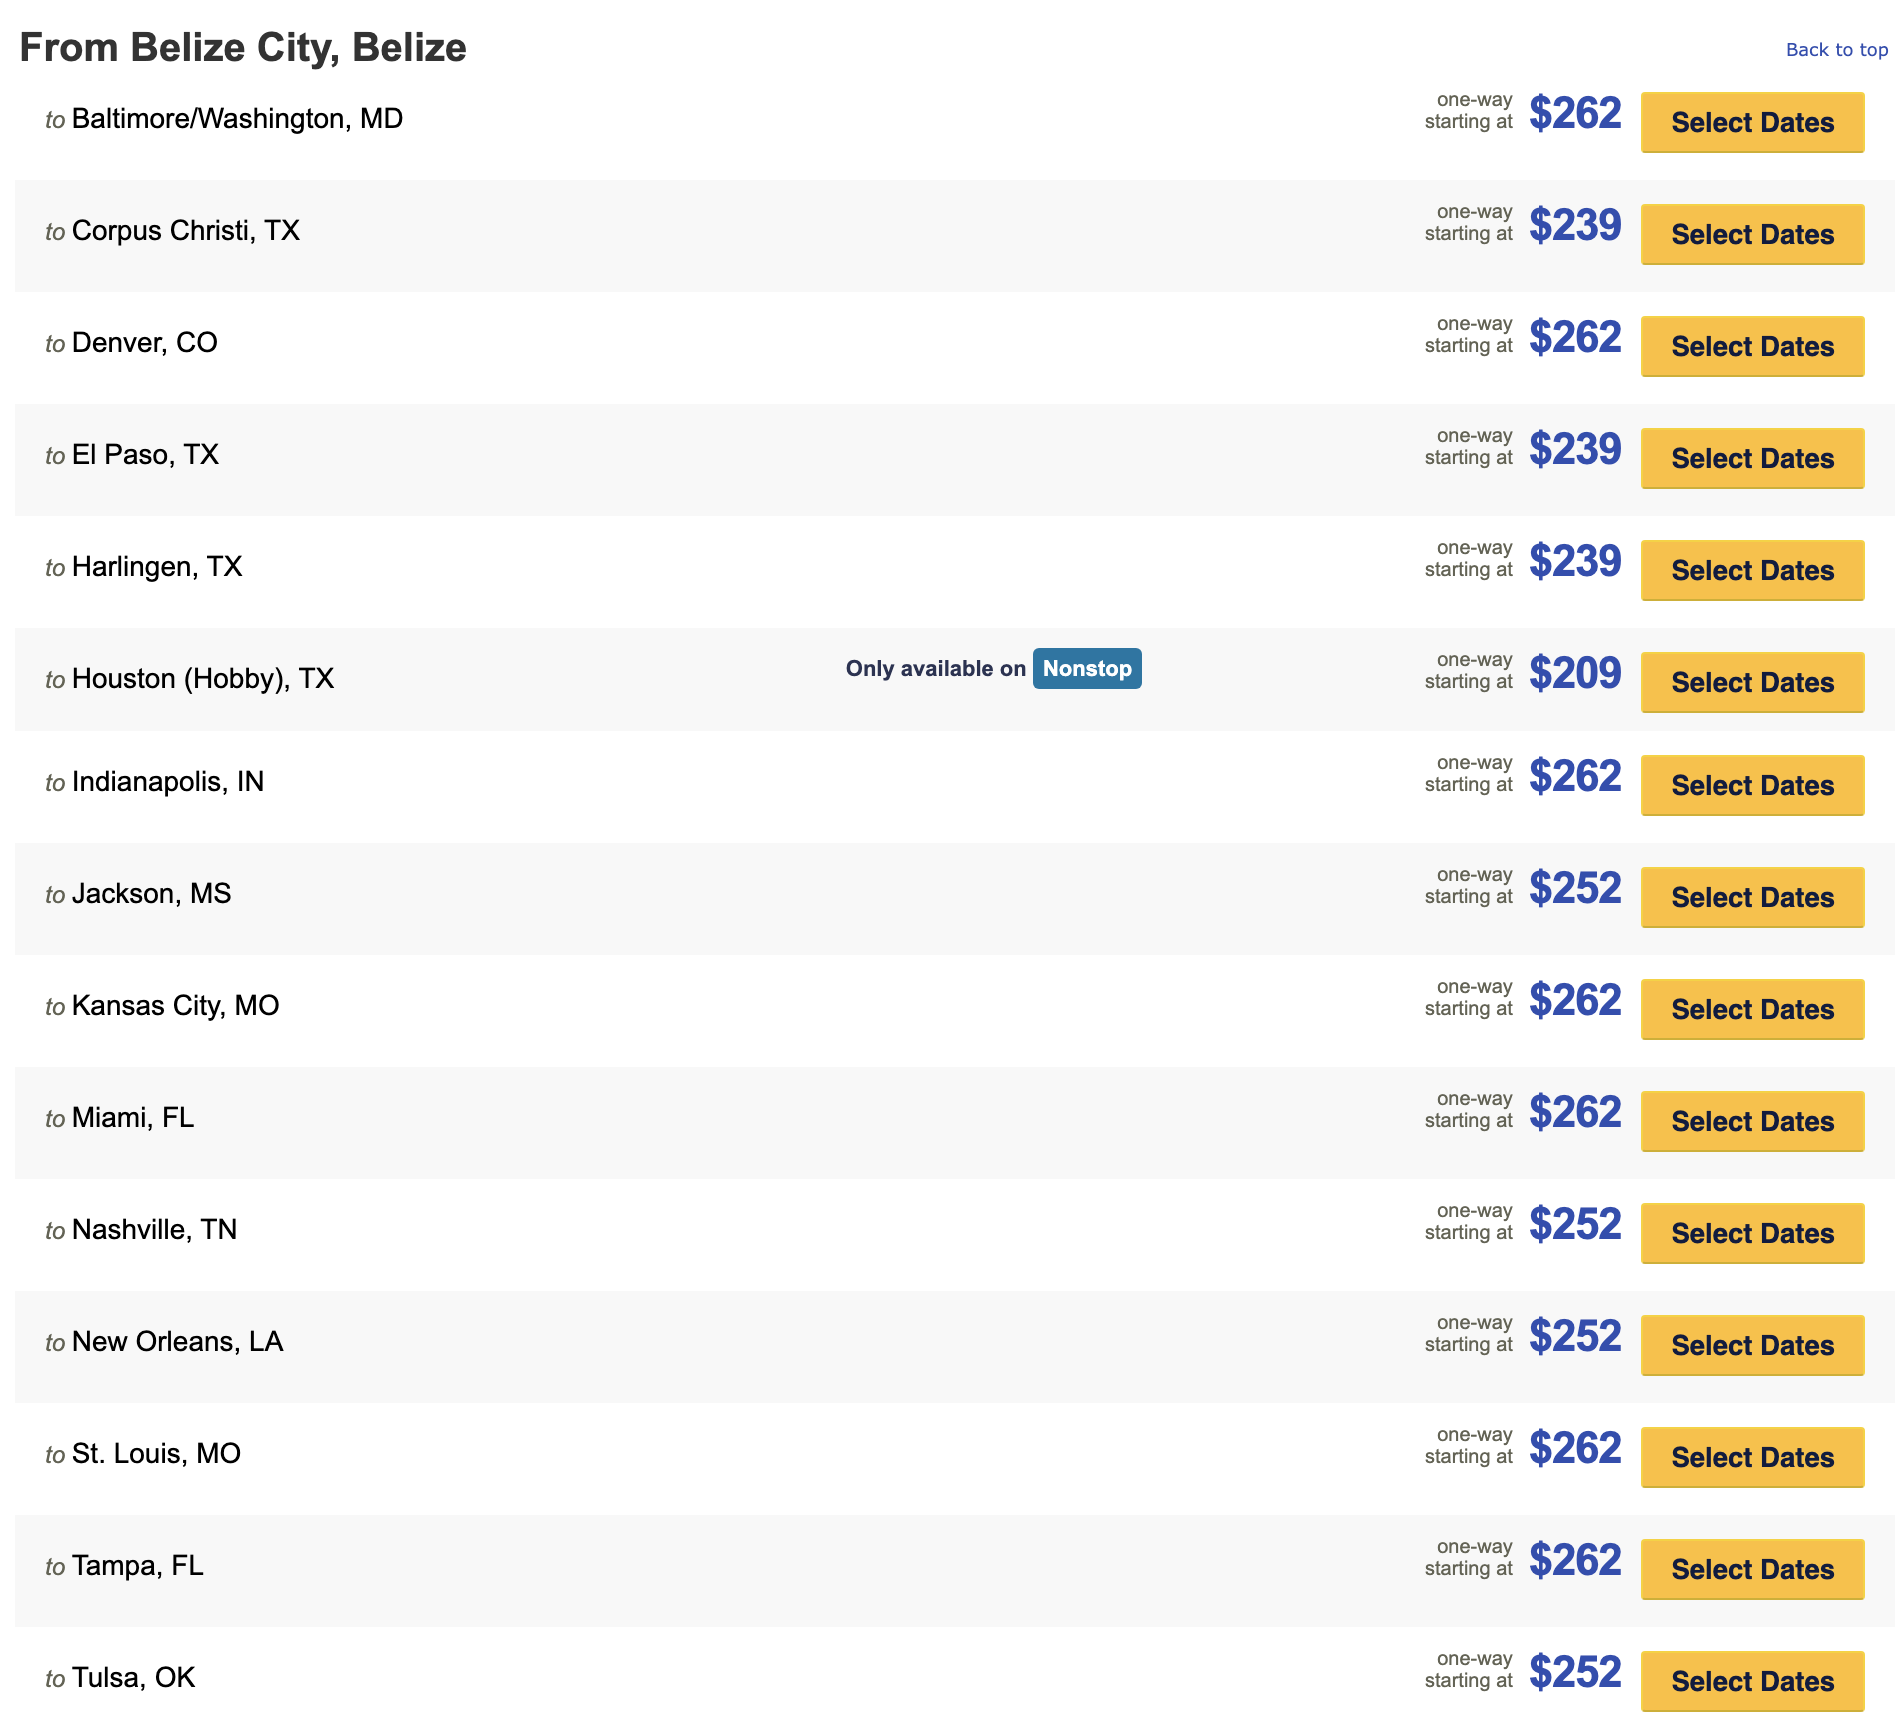Click the From Belize City, Belize heading
This screenshot has width=1904, height=1734.
[243, 48]
